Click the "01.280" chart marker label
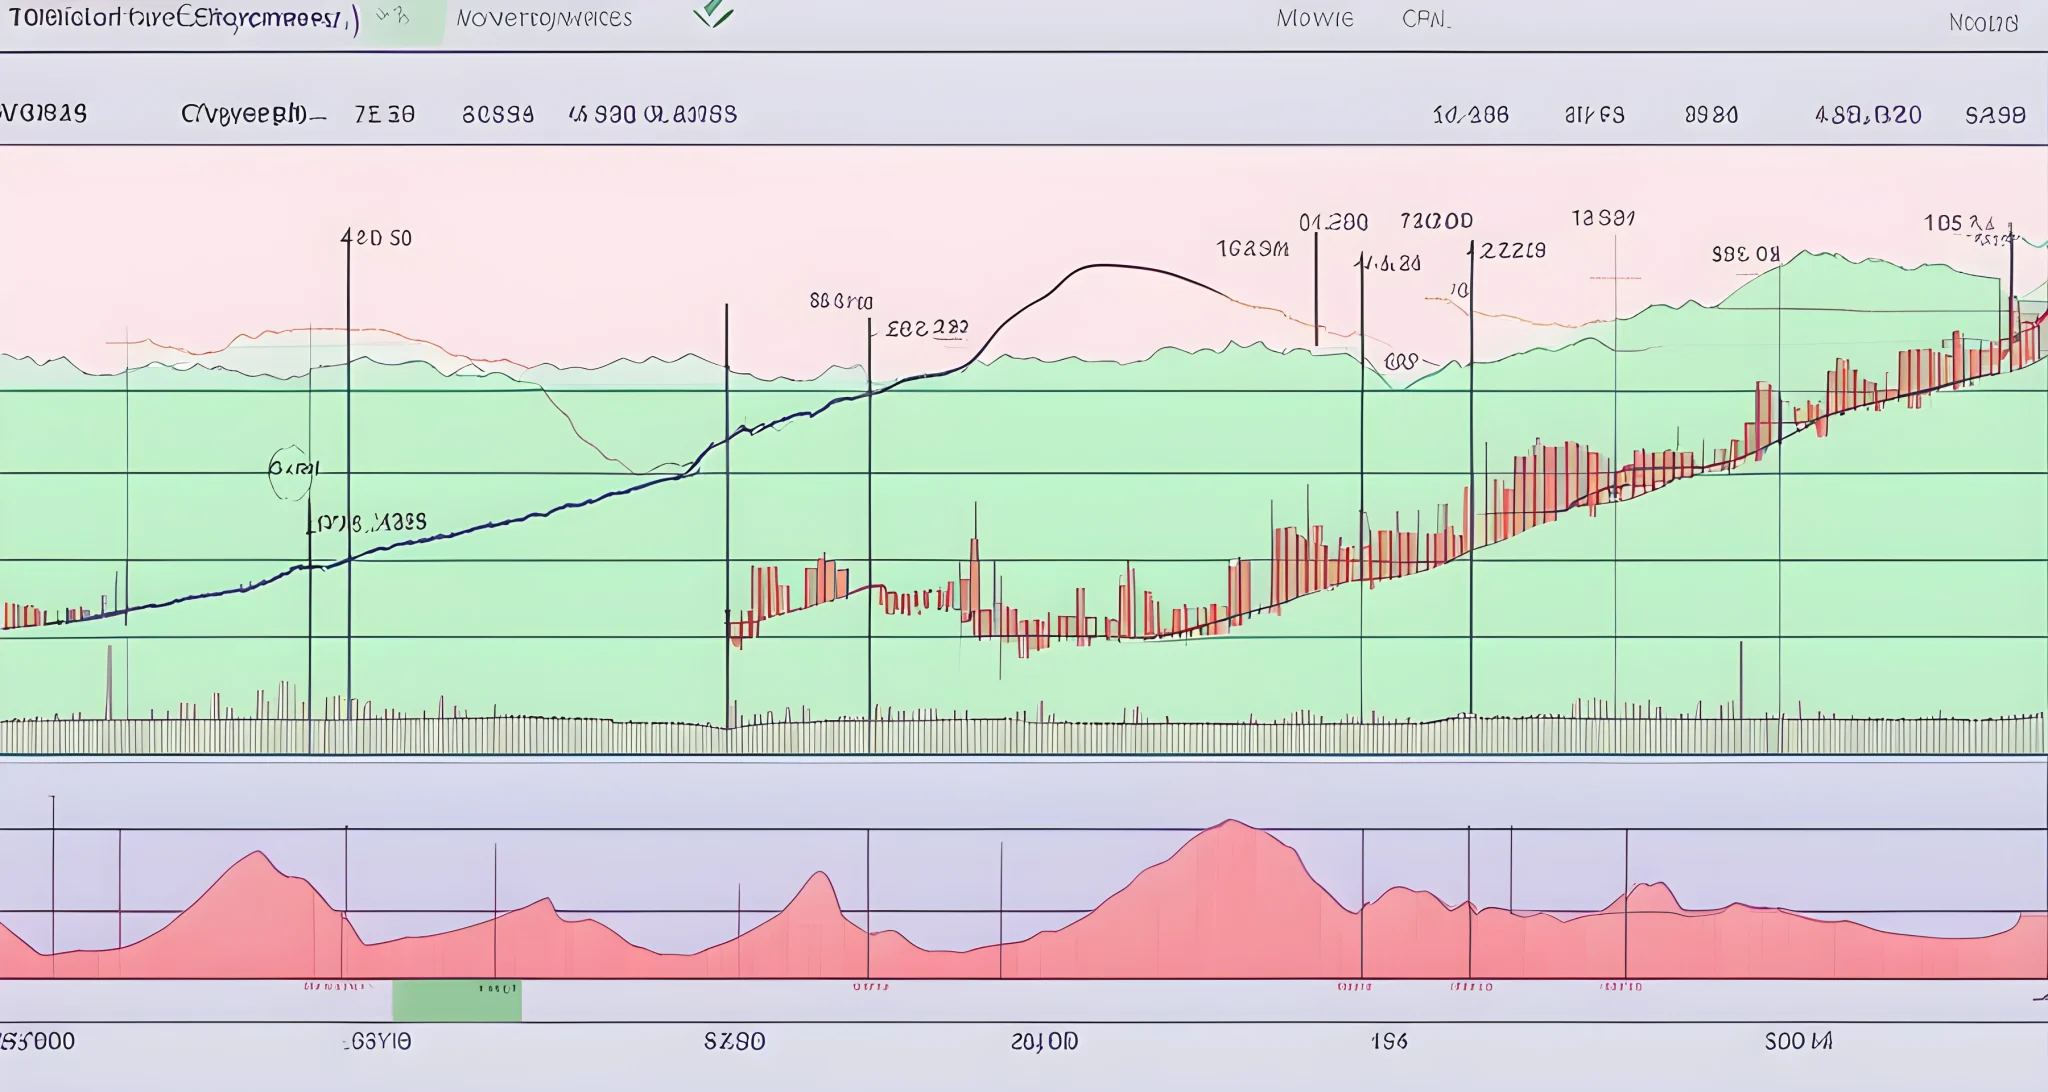Viewport: 2048px width, 1092px height. pos(1333,222)
